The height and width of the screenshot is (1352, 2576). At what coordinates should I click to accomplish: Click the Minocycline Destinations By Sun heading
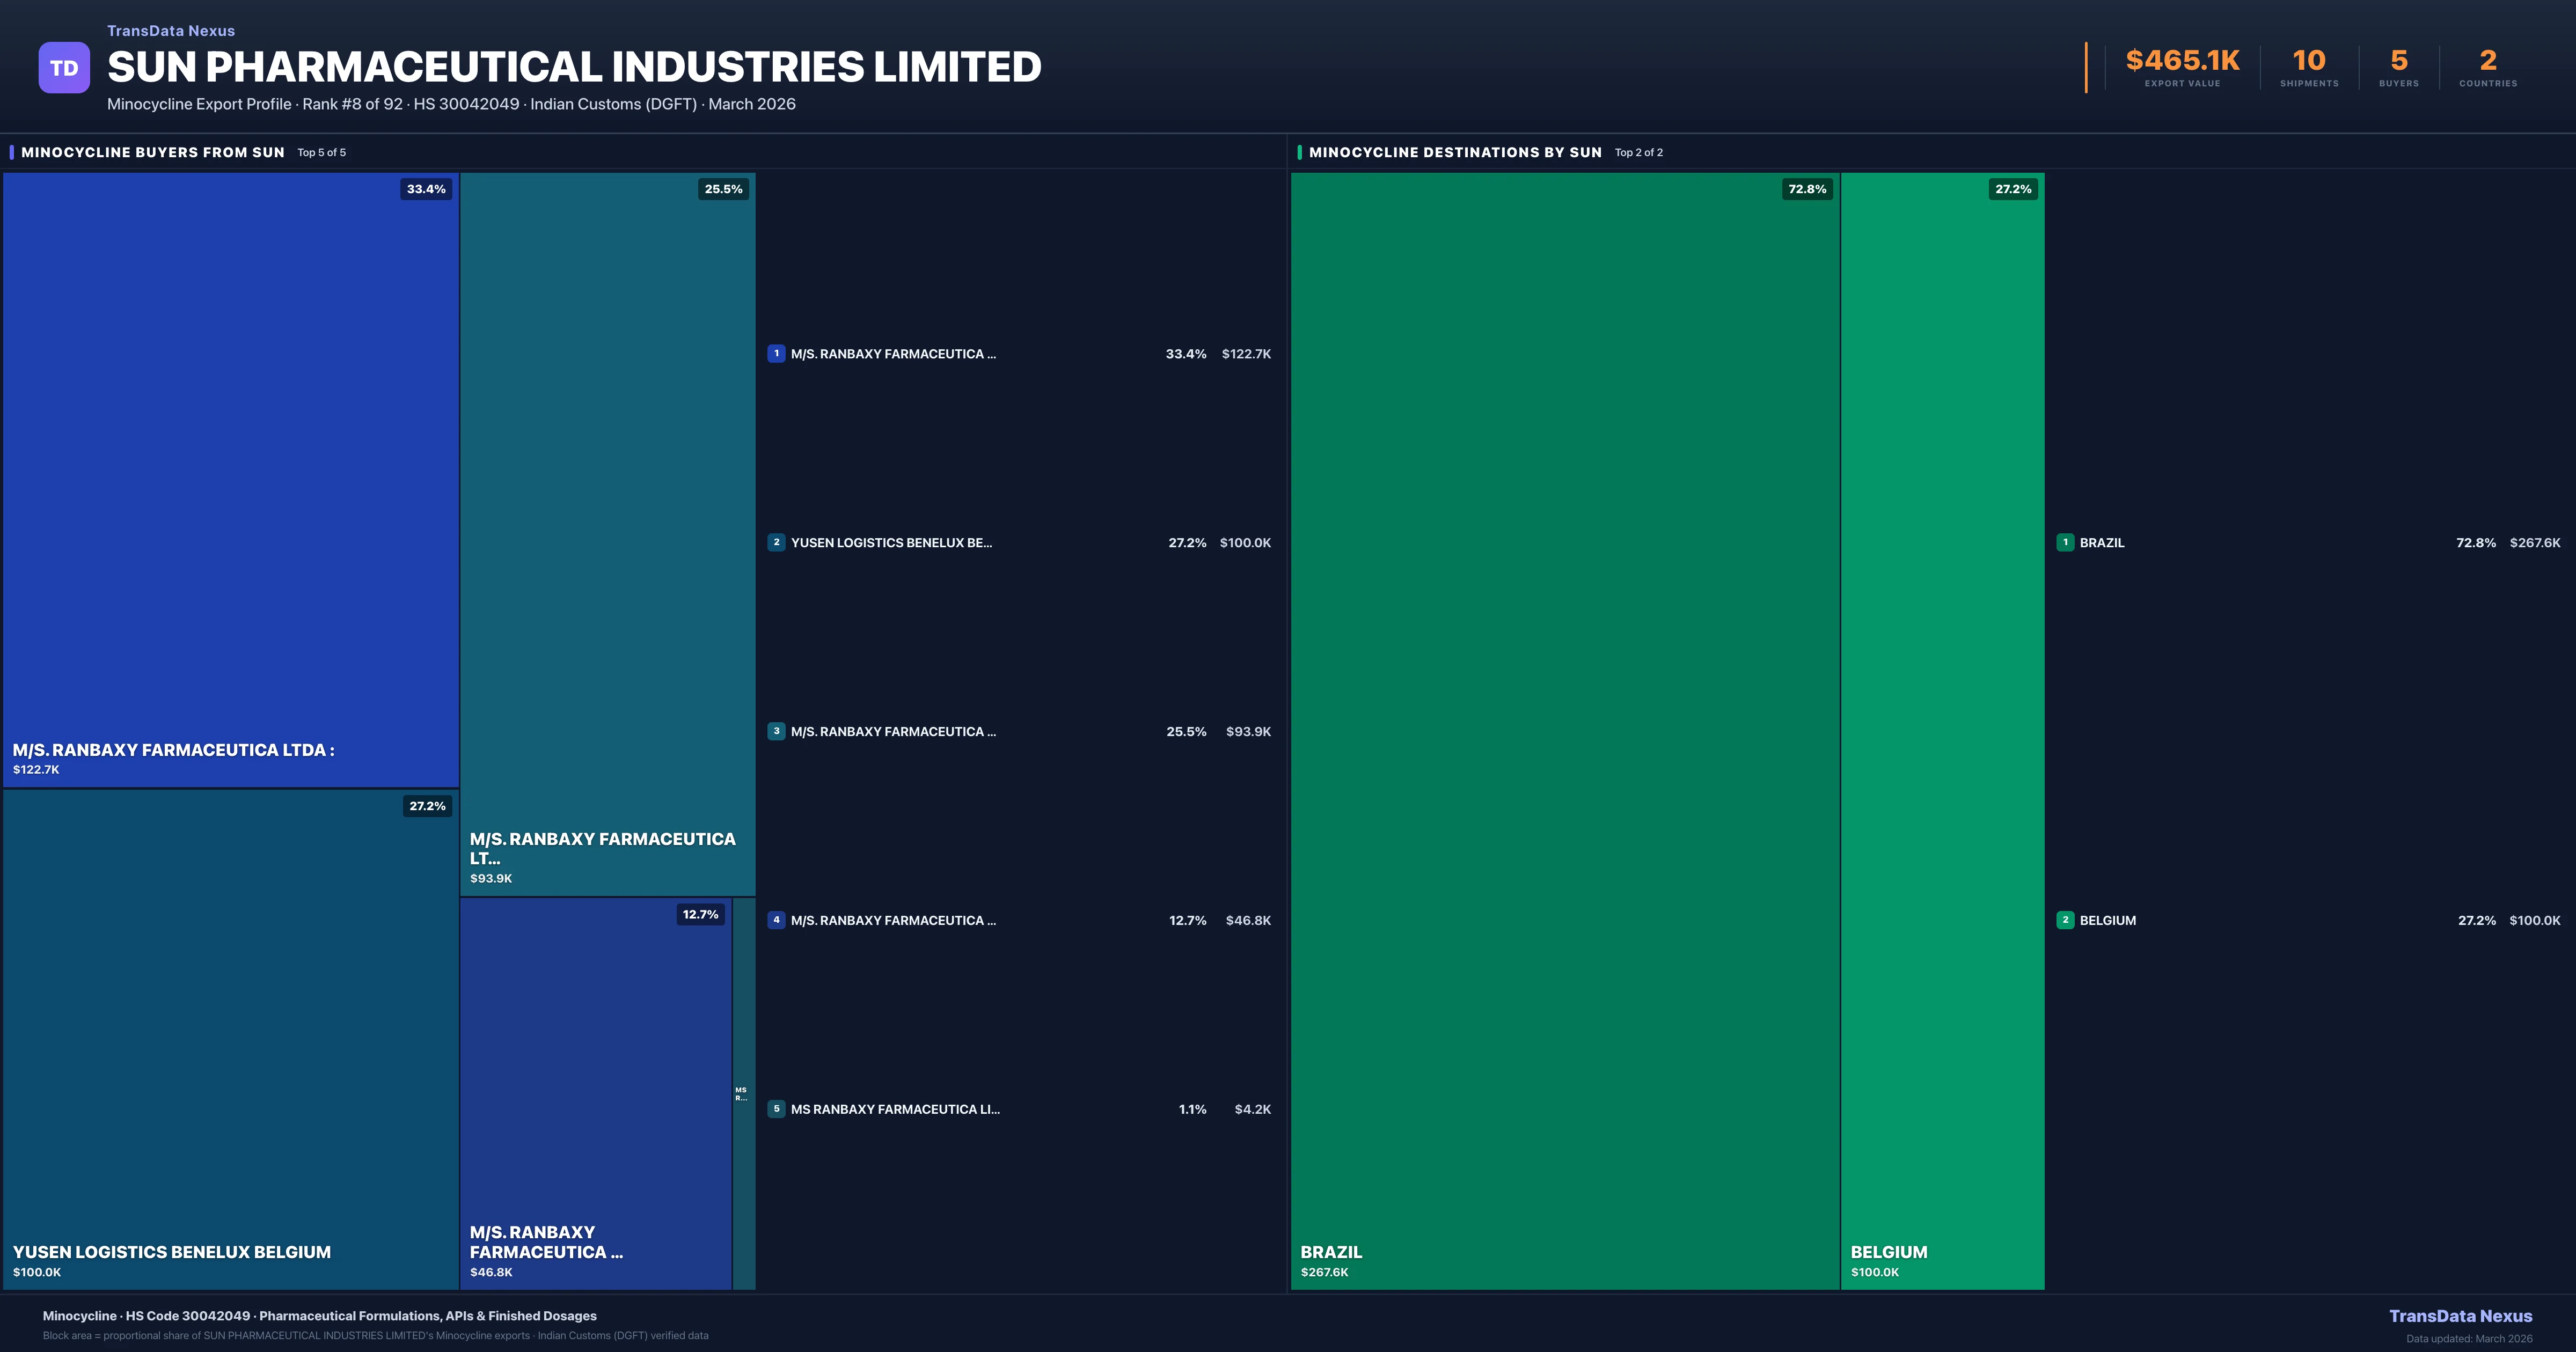(1455, 152)
